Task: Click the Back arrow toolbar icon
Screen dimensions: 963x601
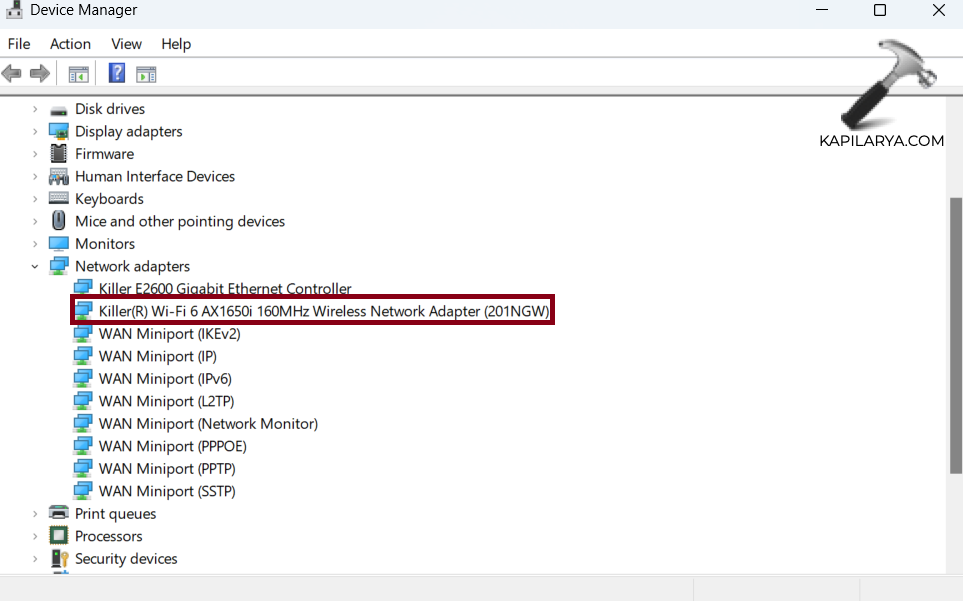Action: 12,74
